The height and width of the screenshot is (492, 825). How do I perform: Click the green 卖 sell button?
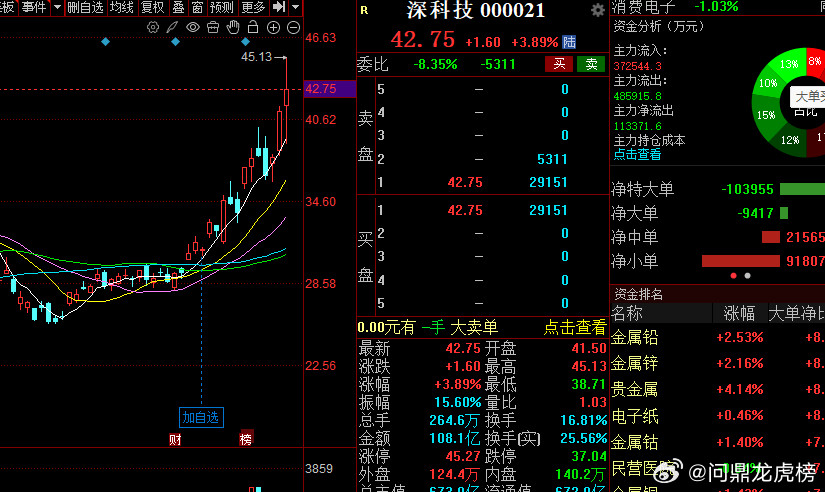[591, 64]
